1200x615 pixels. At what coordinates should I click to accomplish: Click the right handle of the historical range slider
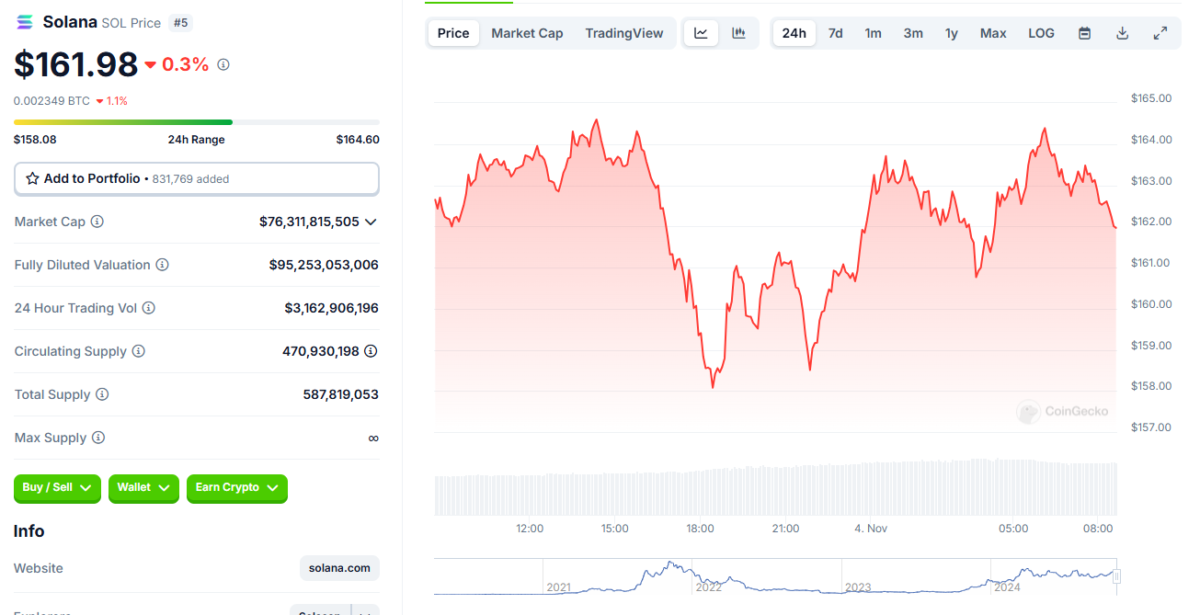click(x=1117, y=576)
